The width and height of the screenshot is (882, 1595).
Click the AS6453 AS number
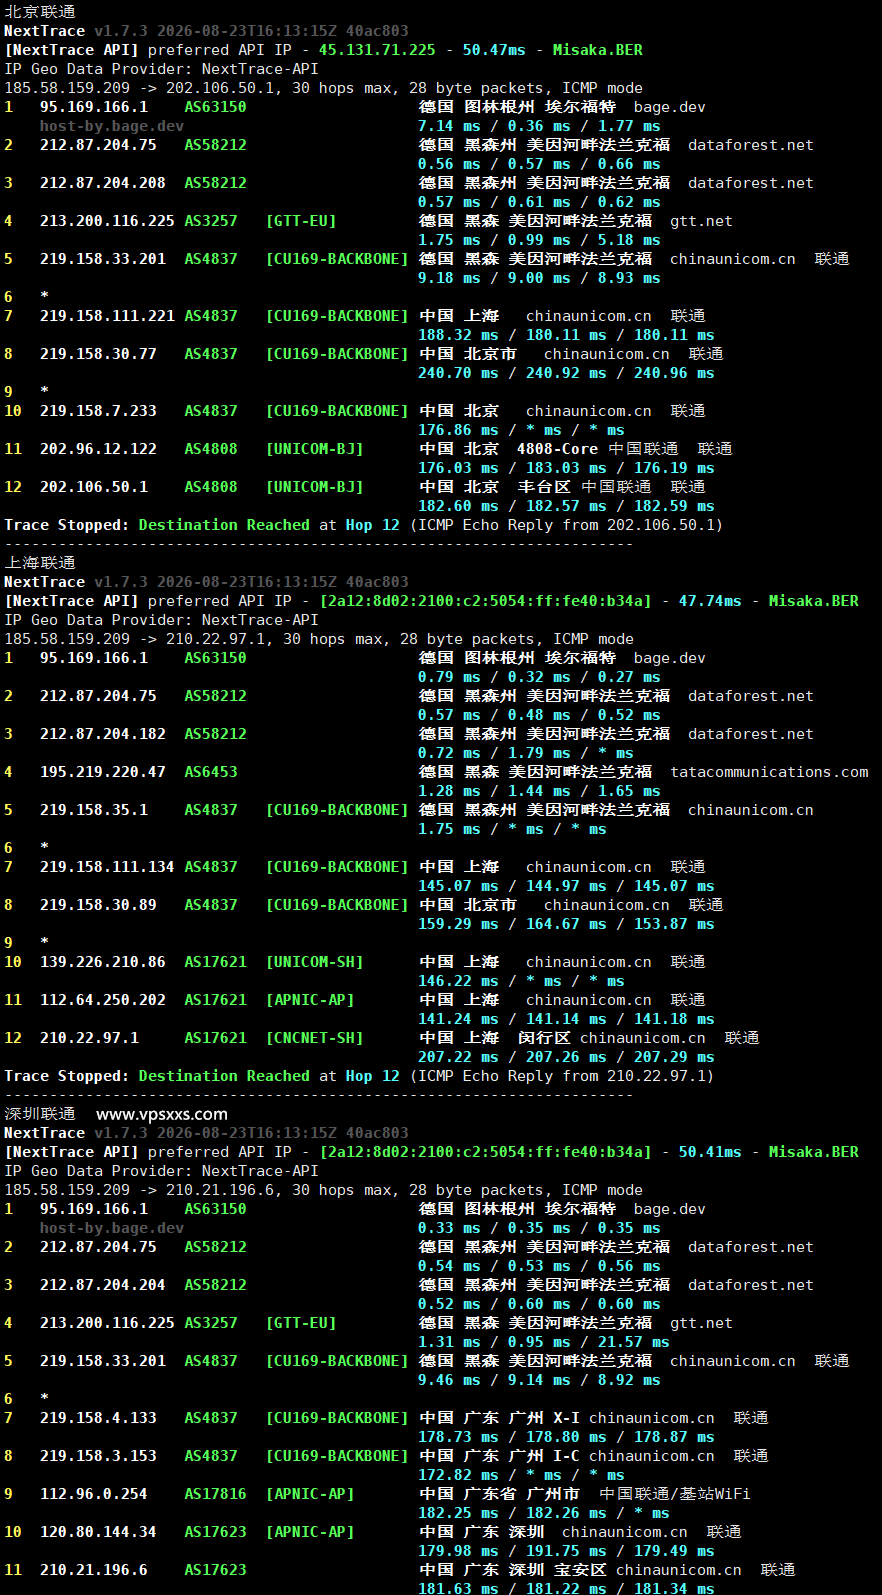coord(211,772)
